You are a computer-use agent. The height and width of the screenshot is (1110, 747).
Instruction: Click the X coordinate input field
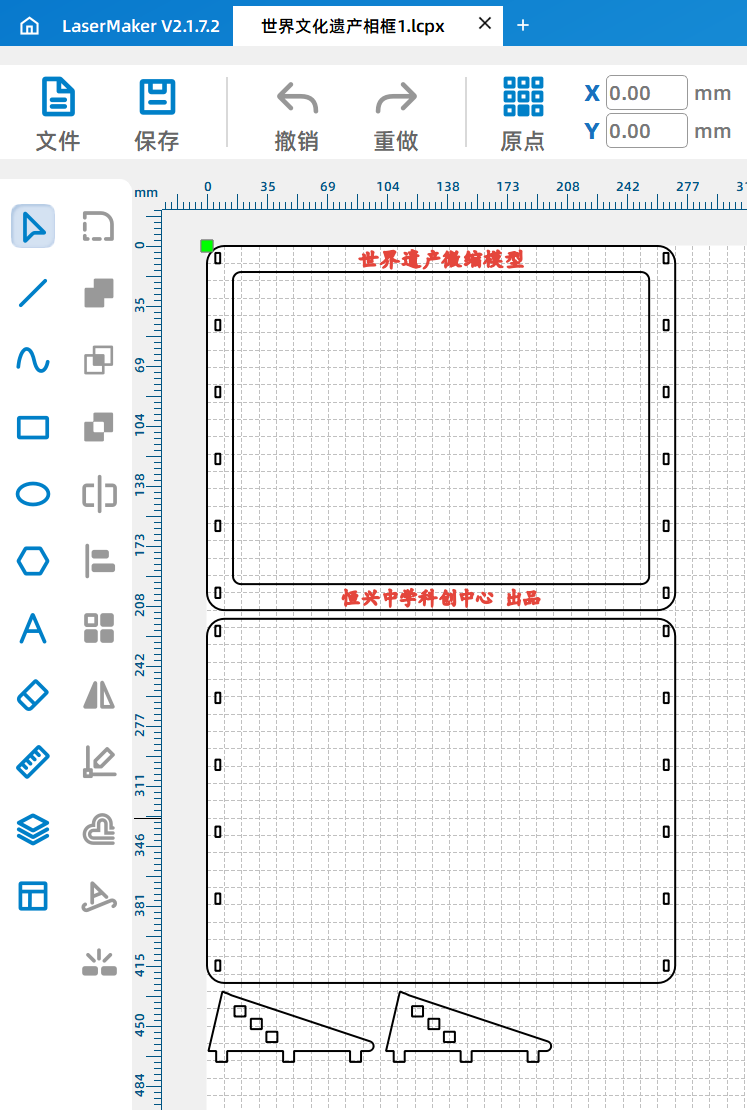pyautogui.click(x=646, y=93)
